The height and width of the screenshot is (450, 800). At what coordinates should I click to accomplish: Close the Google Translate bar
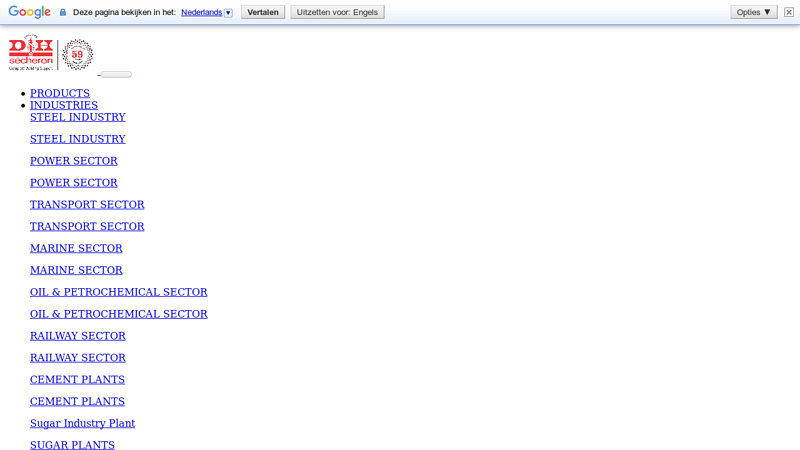point(788,12)
